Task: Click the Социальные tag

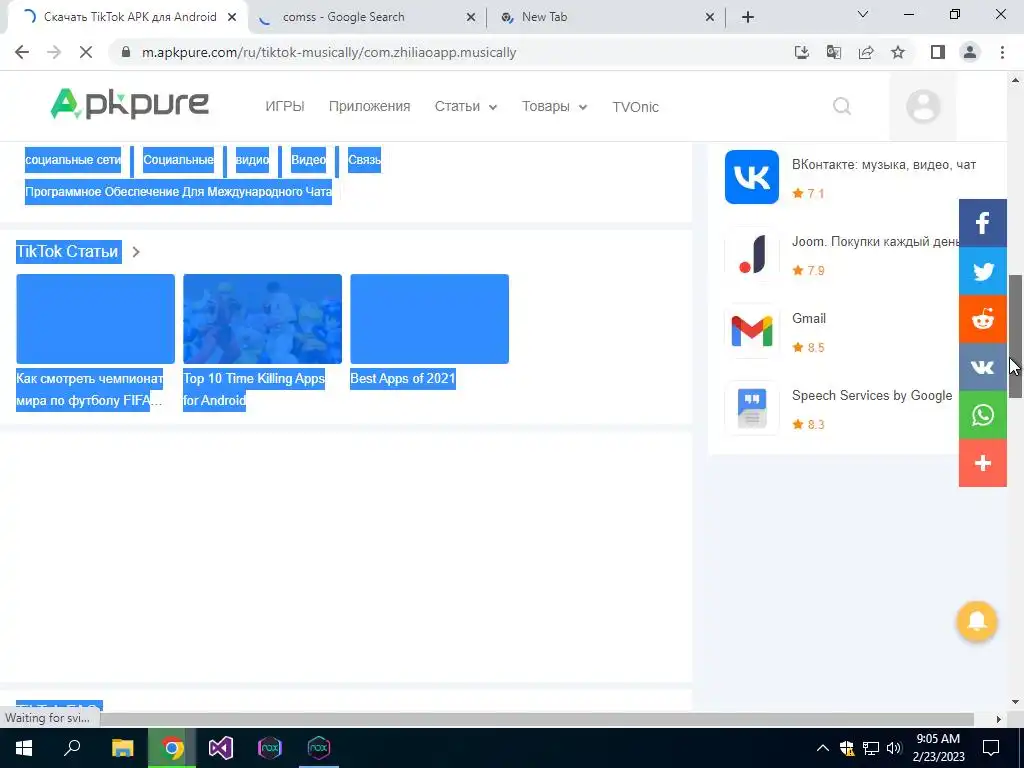Action: [x=178, y=159]
